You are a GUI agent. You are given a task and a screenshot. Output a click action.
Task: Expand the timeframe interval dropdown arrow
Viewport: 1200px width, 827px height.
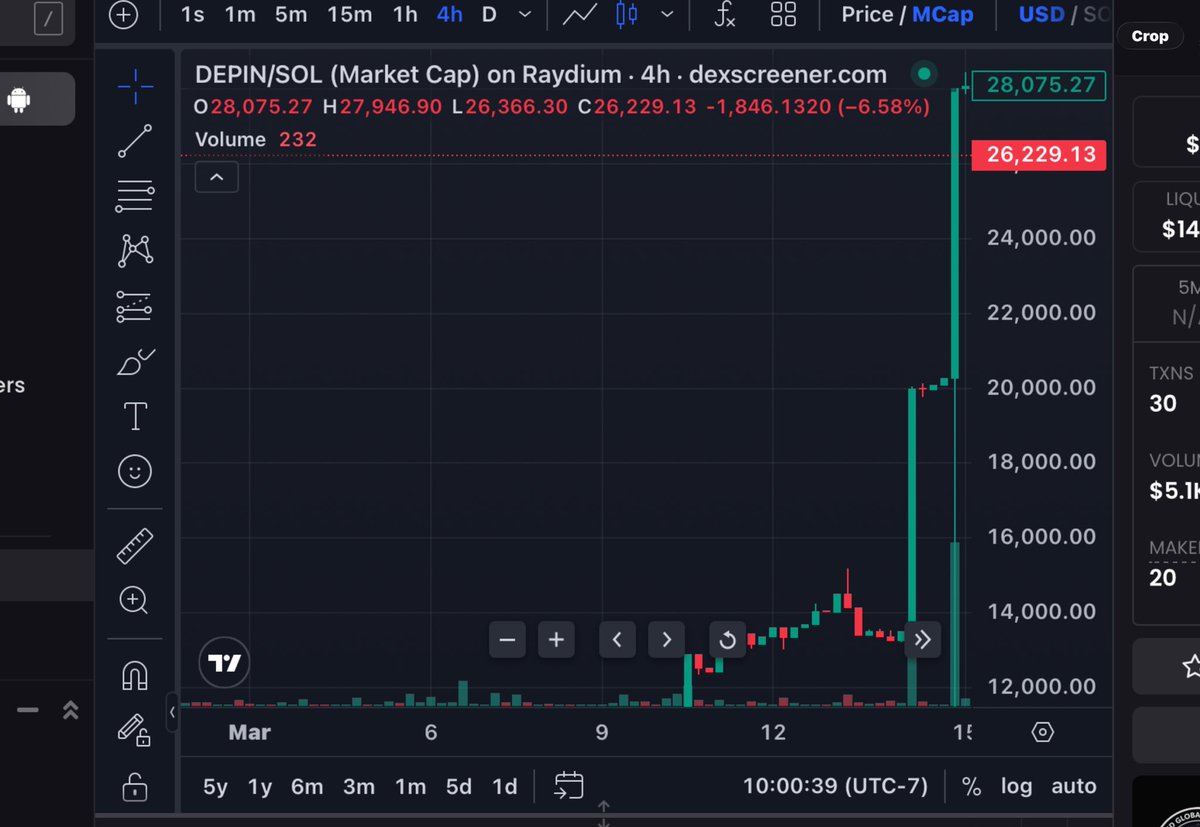pos(525,14)
